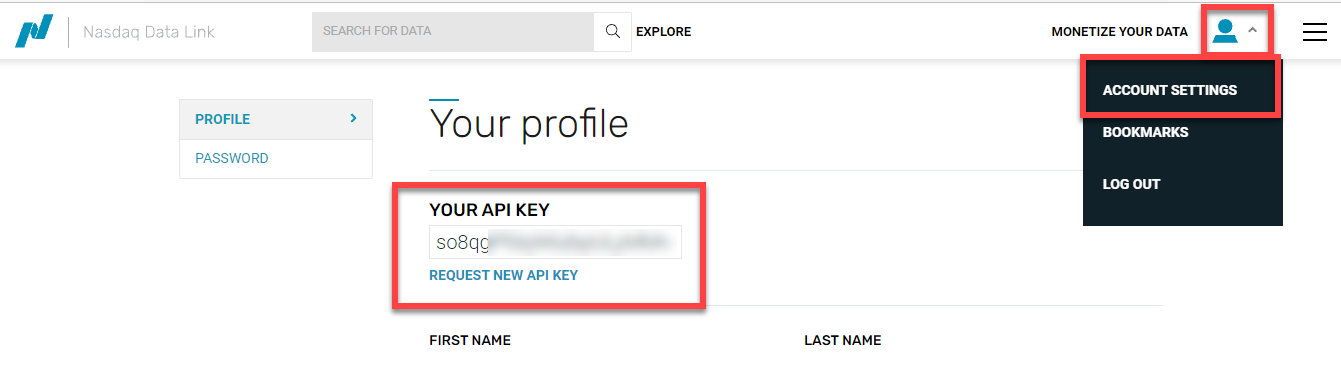This screenshot has width=1341, height=379.
Task: Click the First Name label
Action: (x=470, y=340)
